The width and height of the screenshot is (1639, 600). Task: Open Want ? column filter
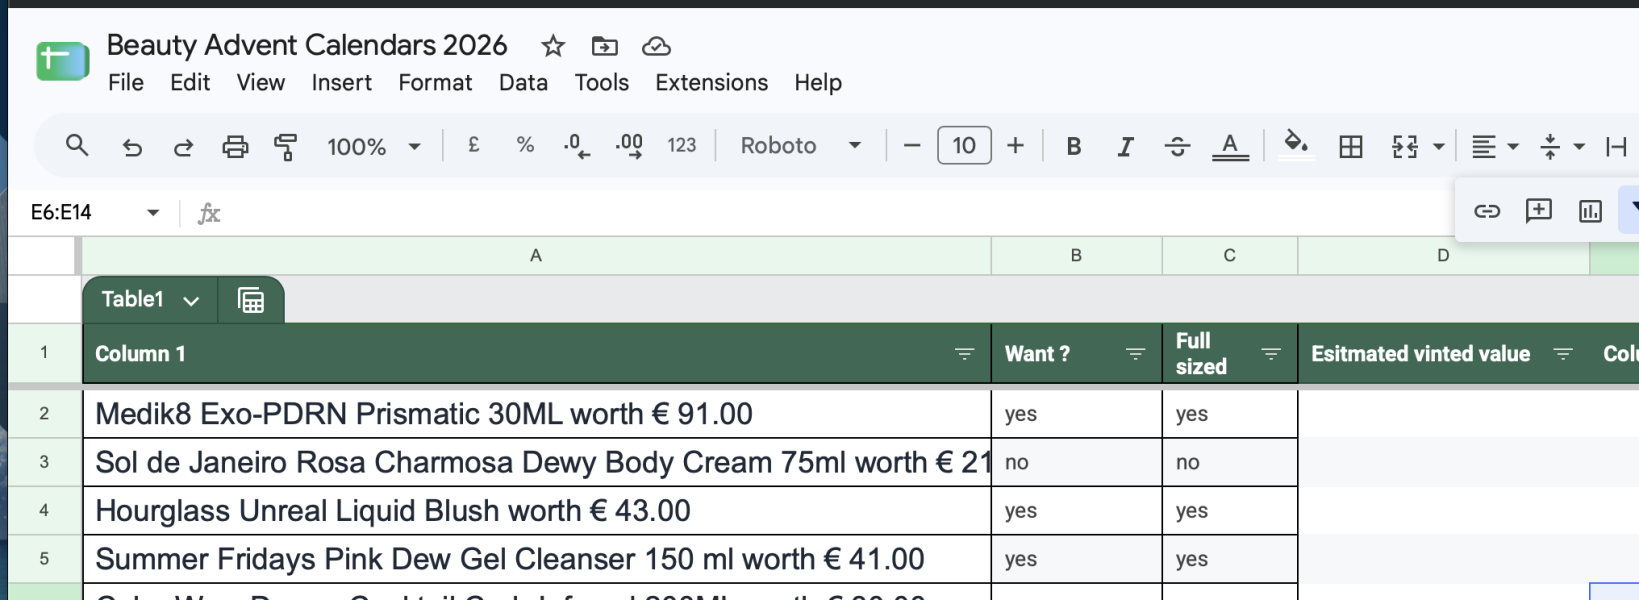click(1135, 354)
